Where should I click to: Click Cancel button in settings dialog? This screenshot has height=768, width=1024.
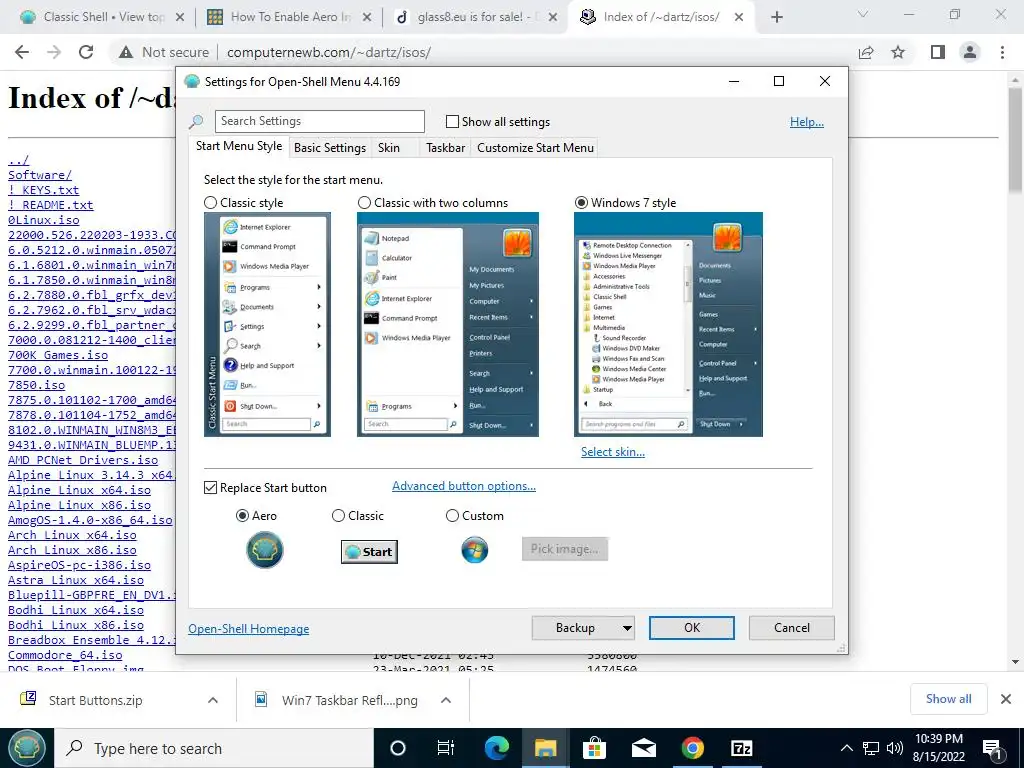[792, 628]
